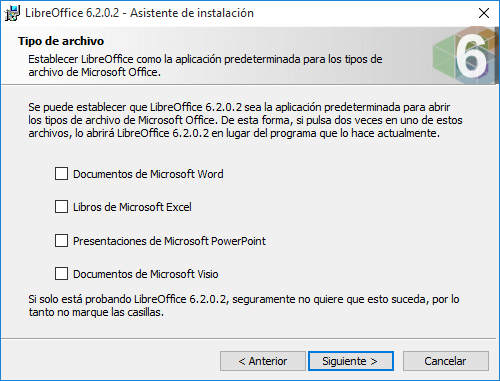Click the "Establecer LibreOffice como la aplicación" description

click(x=205, y=65)
